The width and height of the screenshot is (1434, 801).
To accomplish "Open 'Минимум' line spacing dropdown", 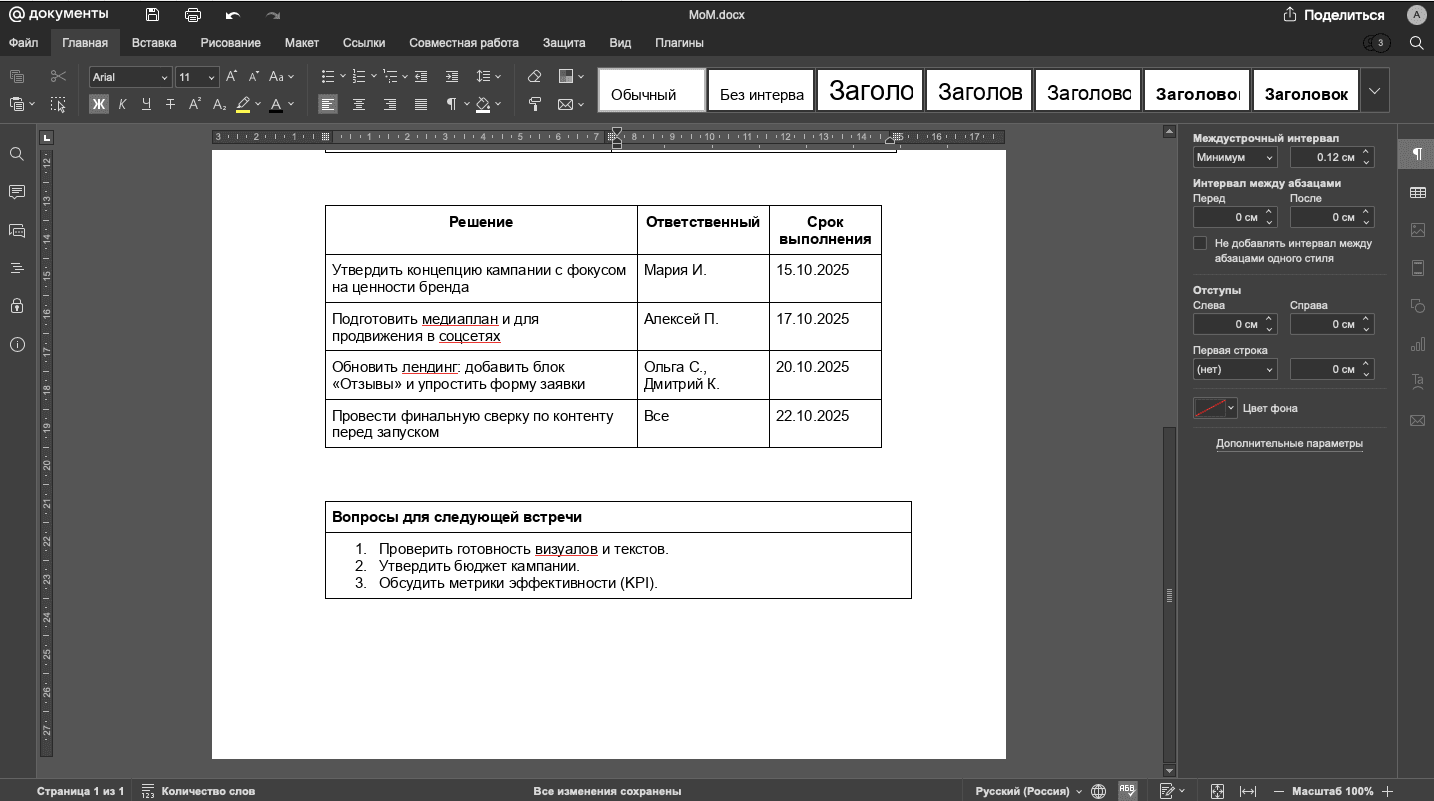I will point(1235,157).
